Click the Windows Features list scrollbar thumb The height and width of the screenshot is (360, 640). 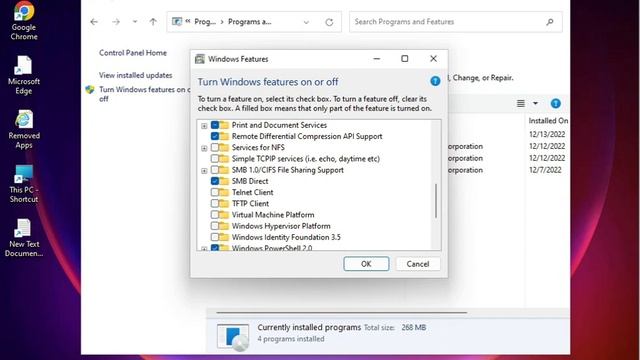point(436,201)
